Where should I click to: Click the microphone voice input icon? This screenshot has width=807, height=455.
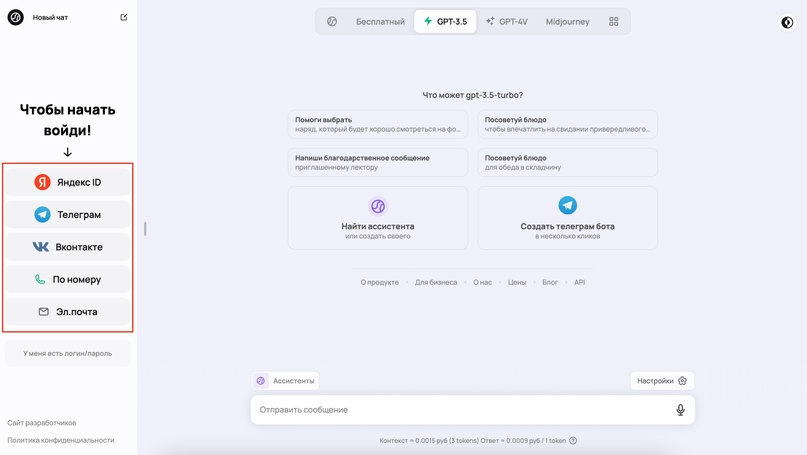(x=680, y=410)
